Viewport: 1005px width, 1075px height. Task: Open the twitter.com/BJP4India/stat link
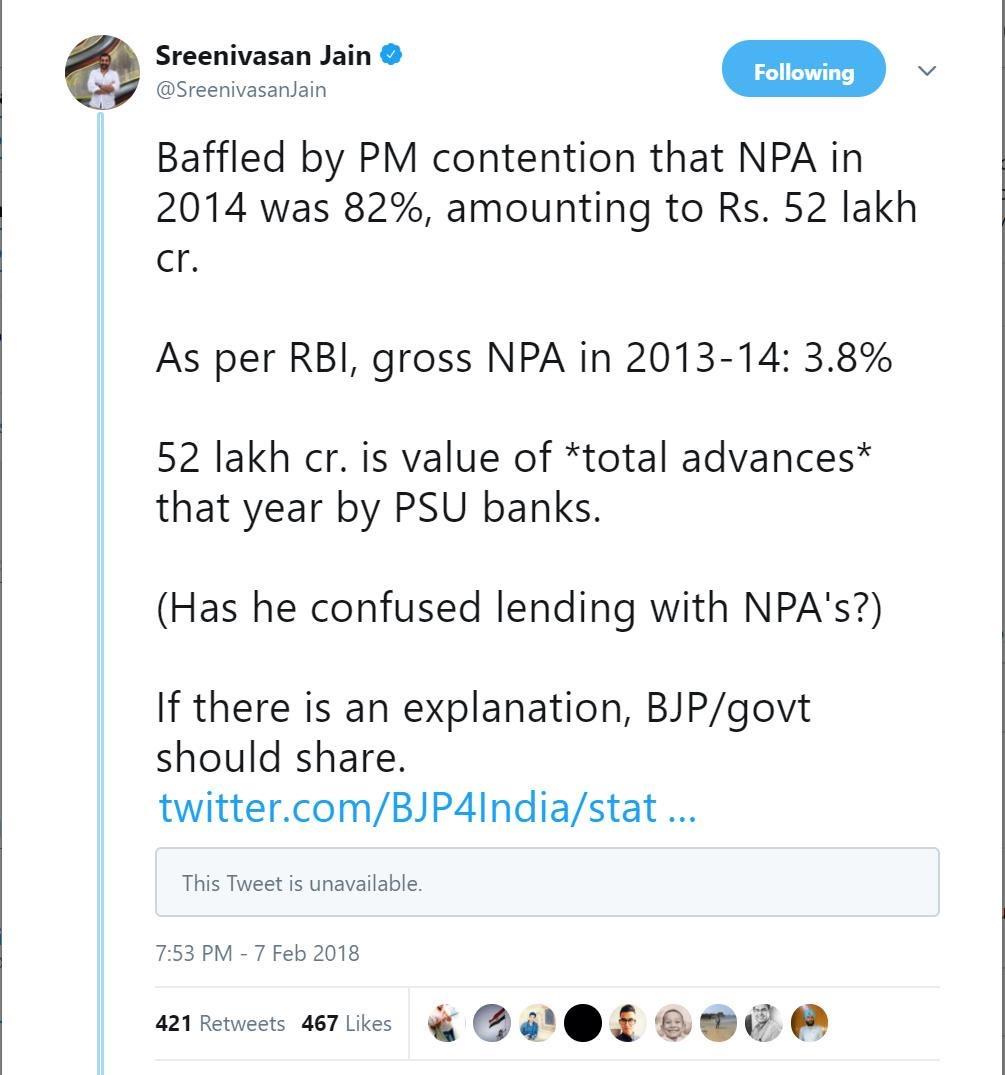point(427,807)
